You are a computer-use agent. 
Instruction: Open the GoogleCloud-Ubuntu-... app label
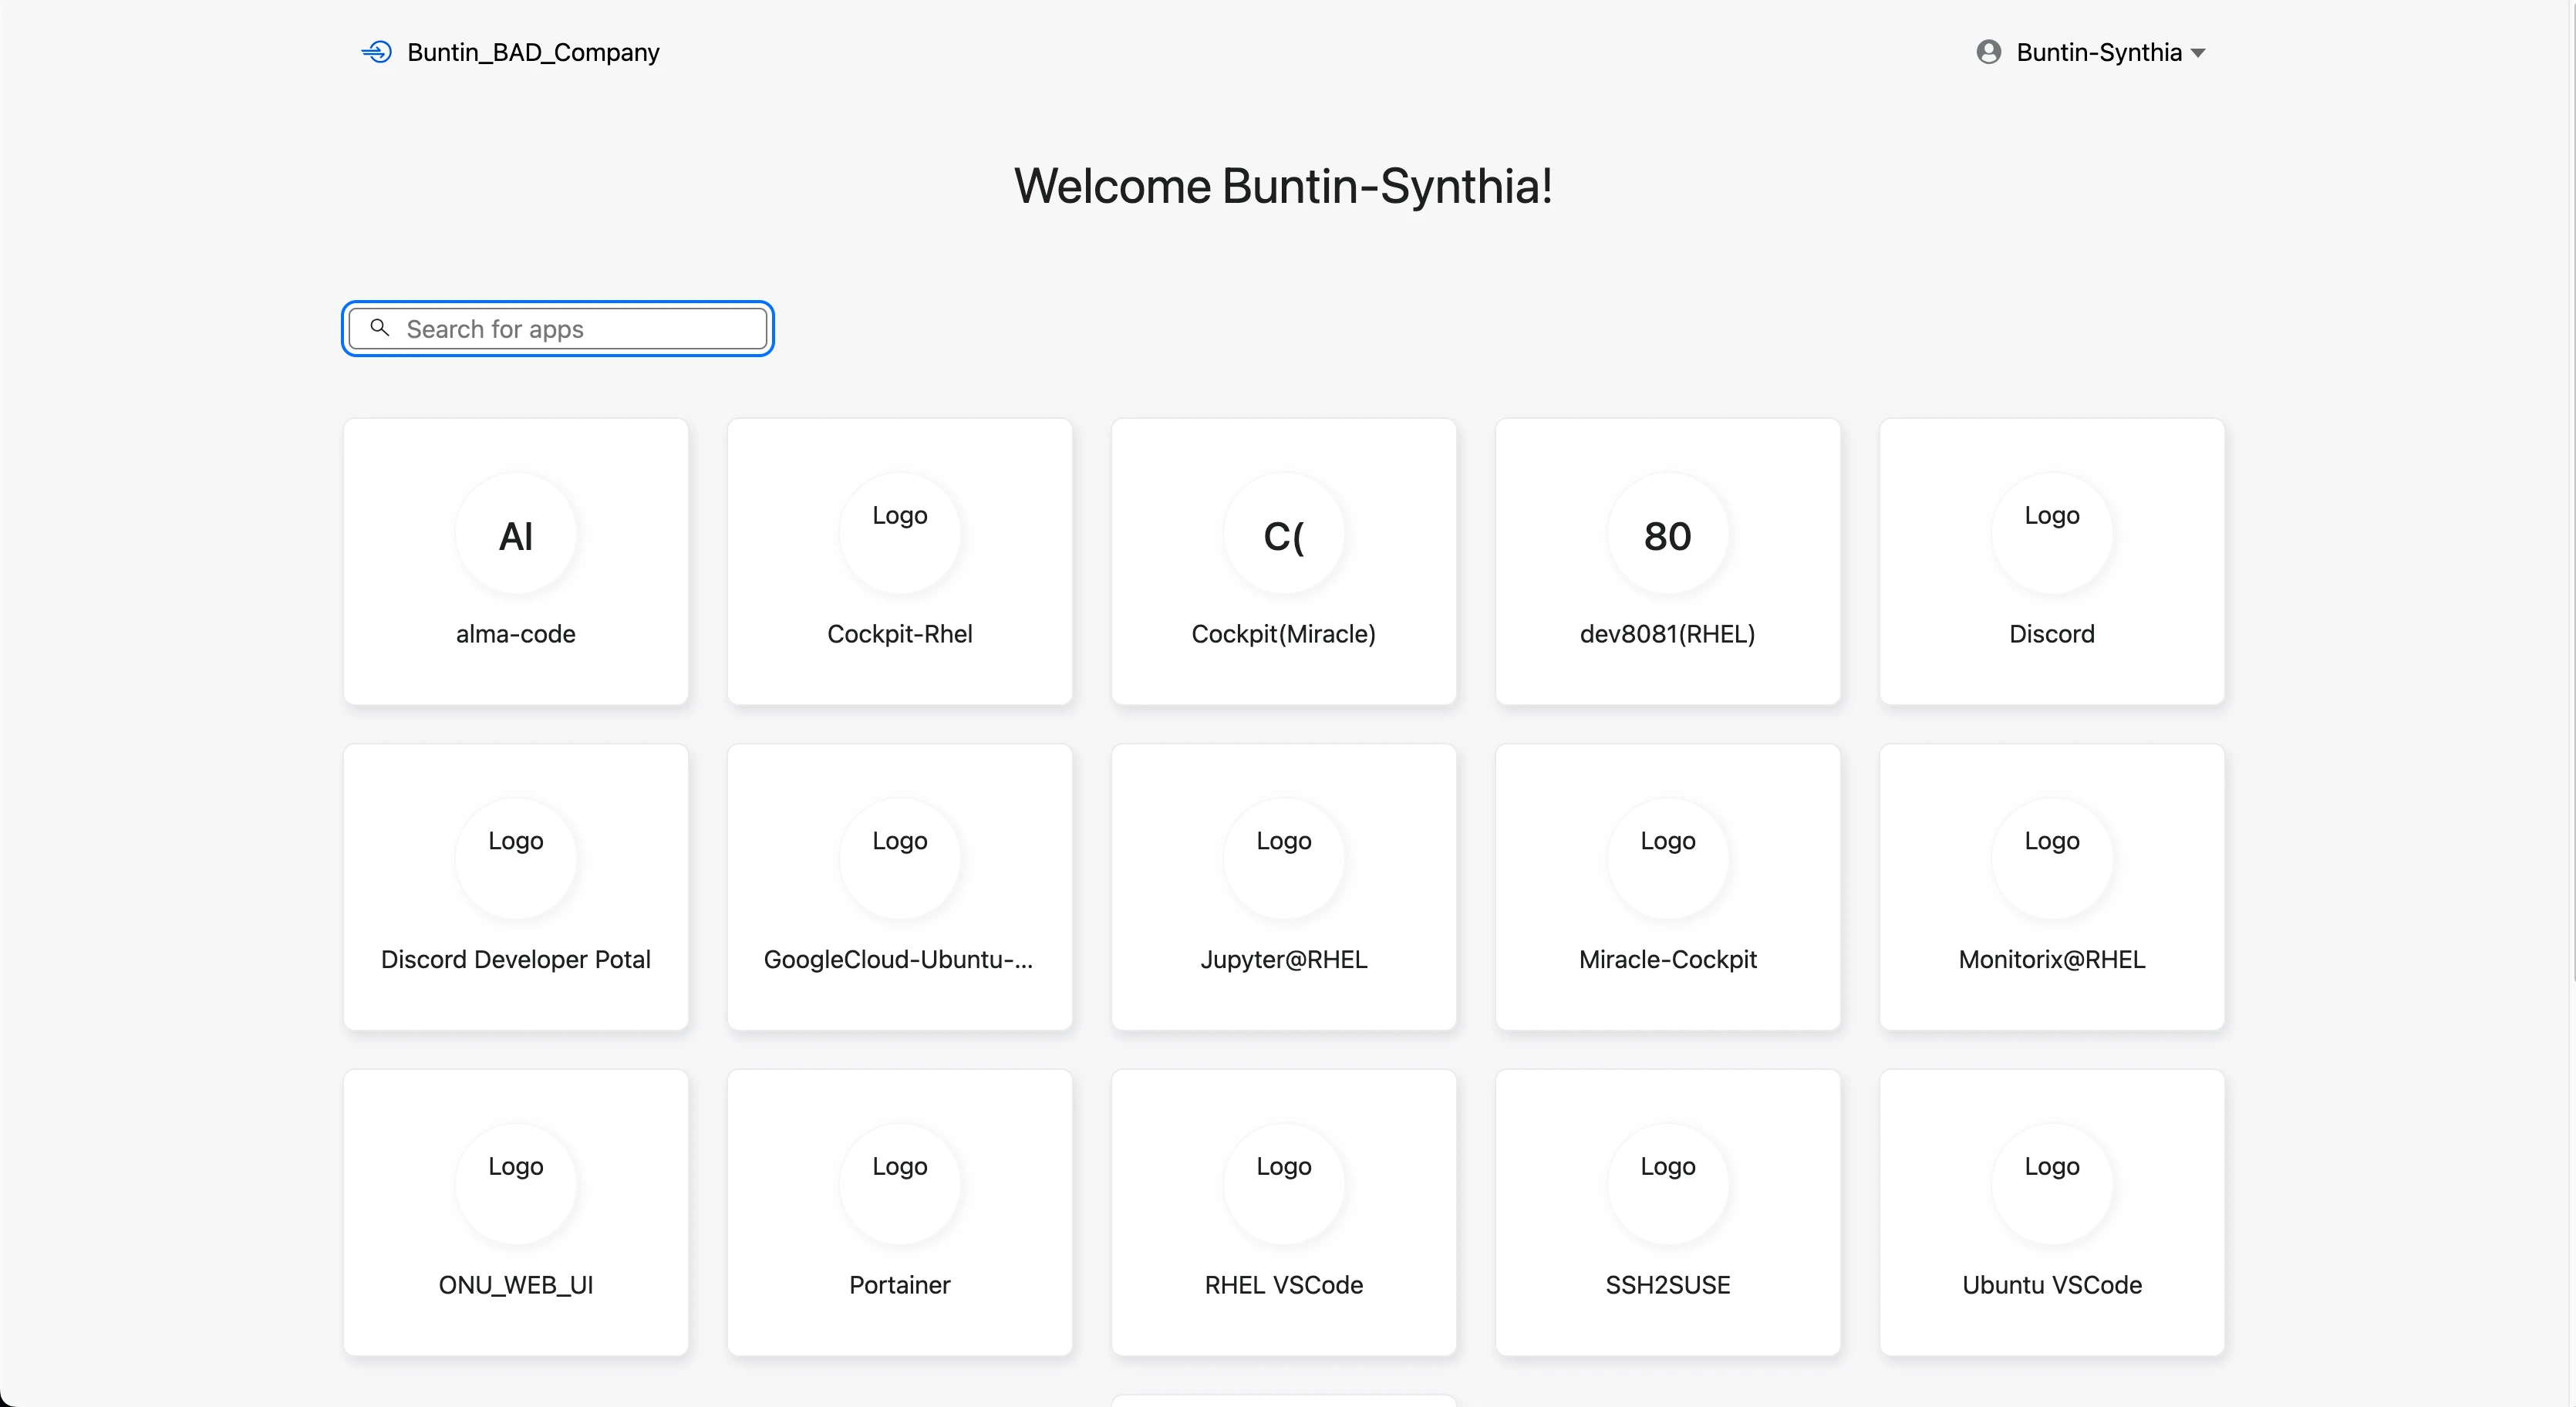click(900, 959)
